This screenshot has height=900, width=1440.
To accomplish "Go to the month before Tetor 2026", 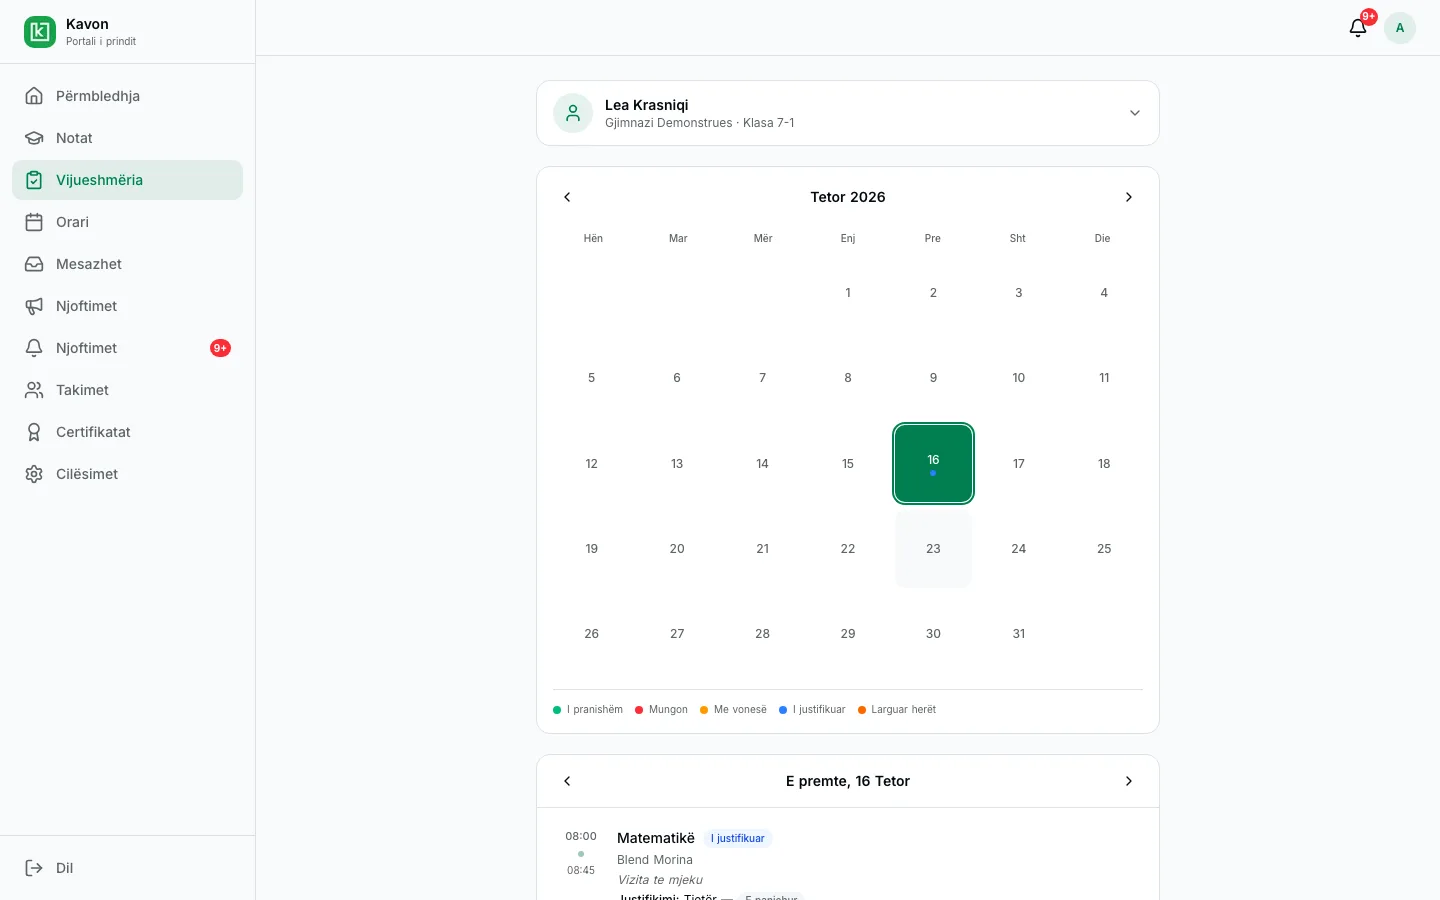I will [567, 197].
